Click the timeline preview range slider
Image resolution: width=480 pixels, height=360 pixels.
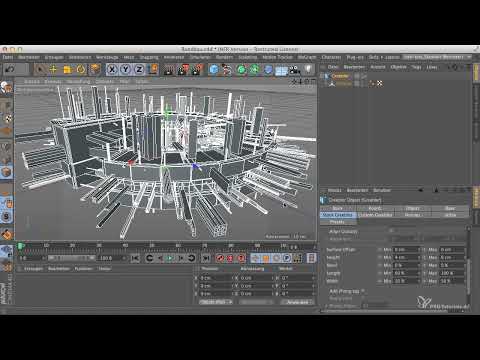[x=71, y=258]
